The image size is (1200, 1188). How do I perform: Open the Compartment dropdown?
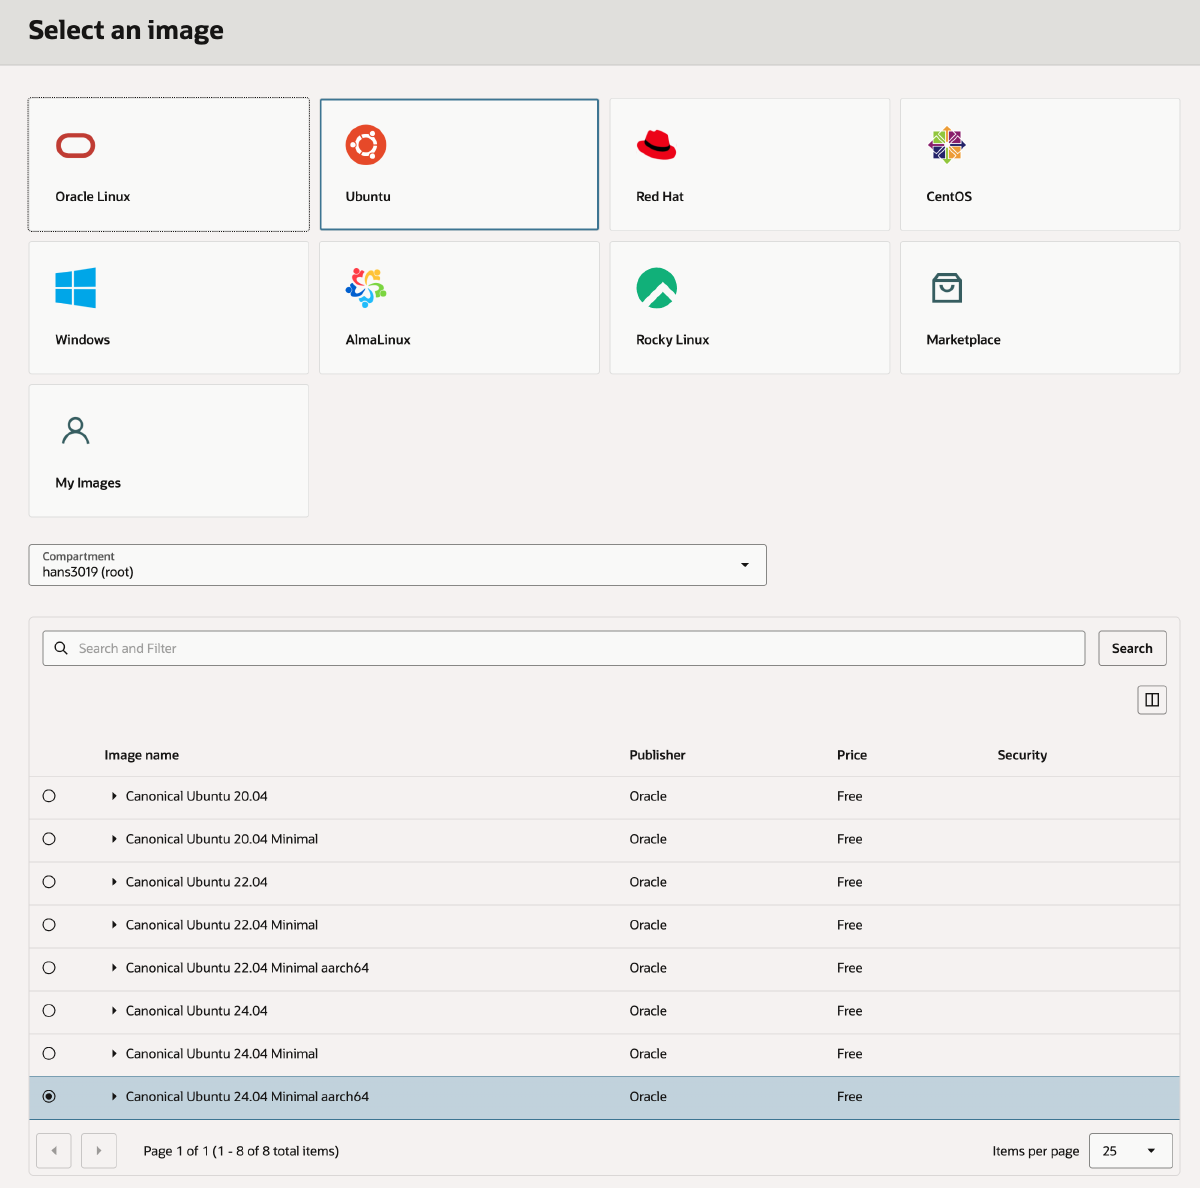click(398, 565)
